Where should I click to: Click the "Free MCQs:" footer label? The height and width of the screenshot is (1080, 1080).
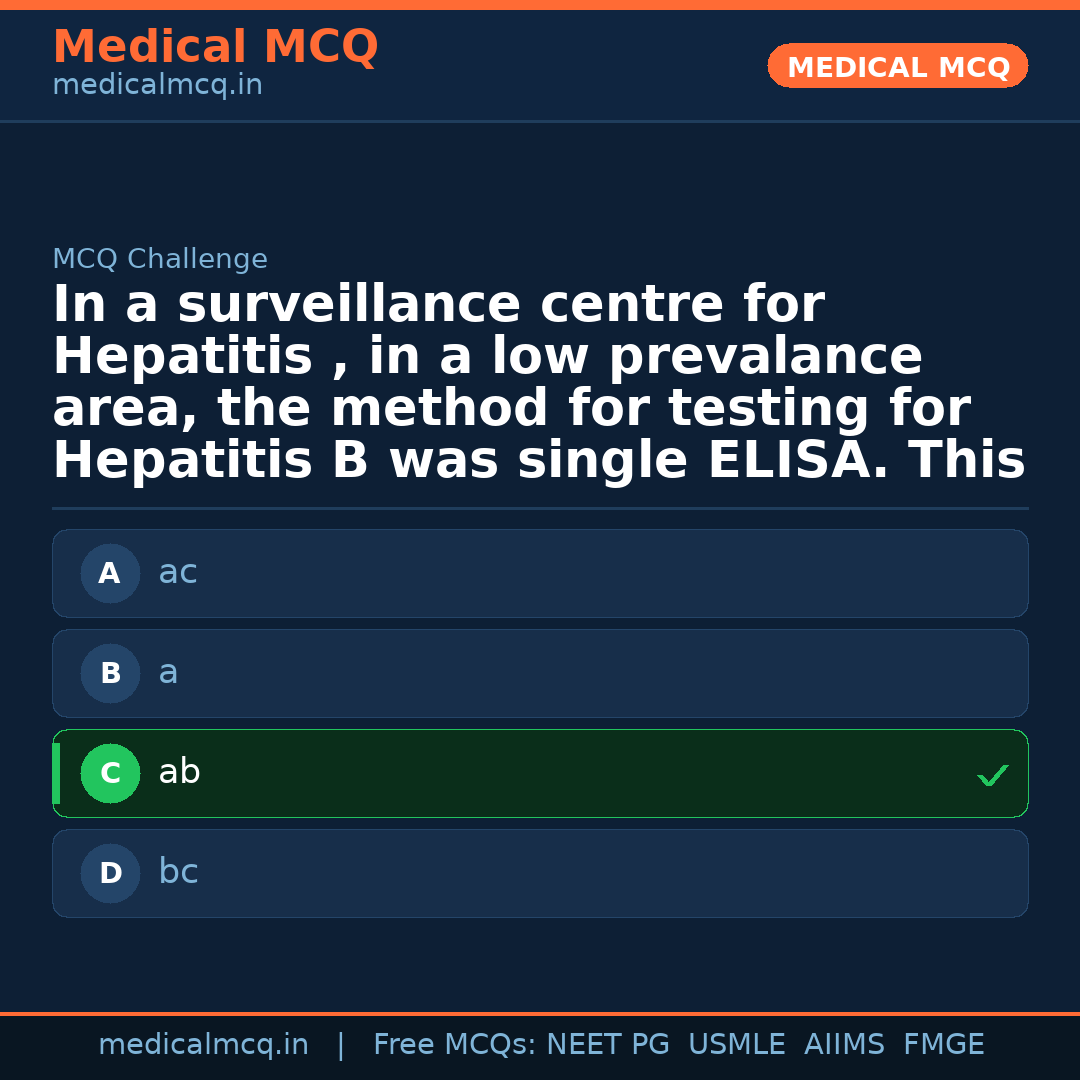[454, 1045]
